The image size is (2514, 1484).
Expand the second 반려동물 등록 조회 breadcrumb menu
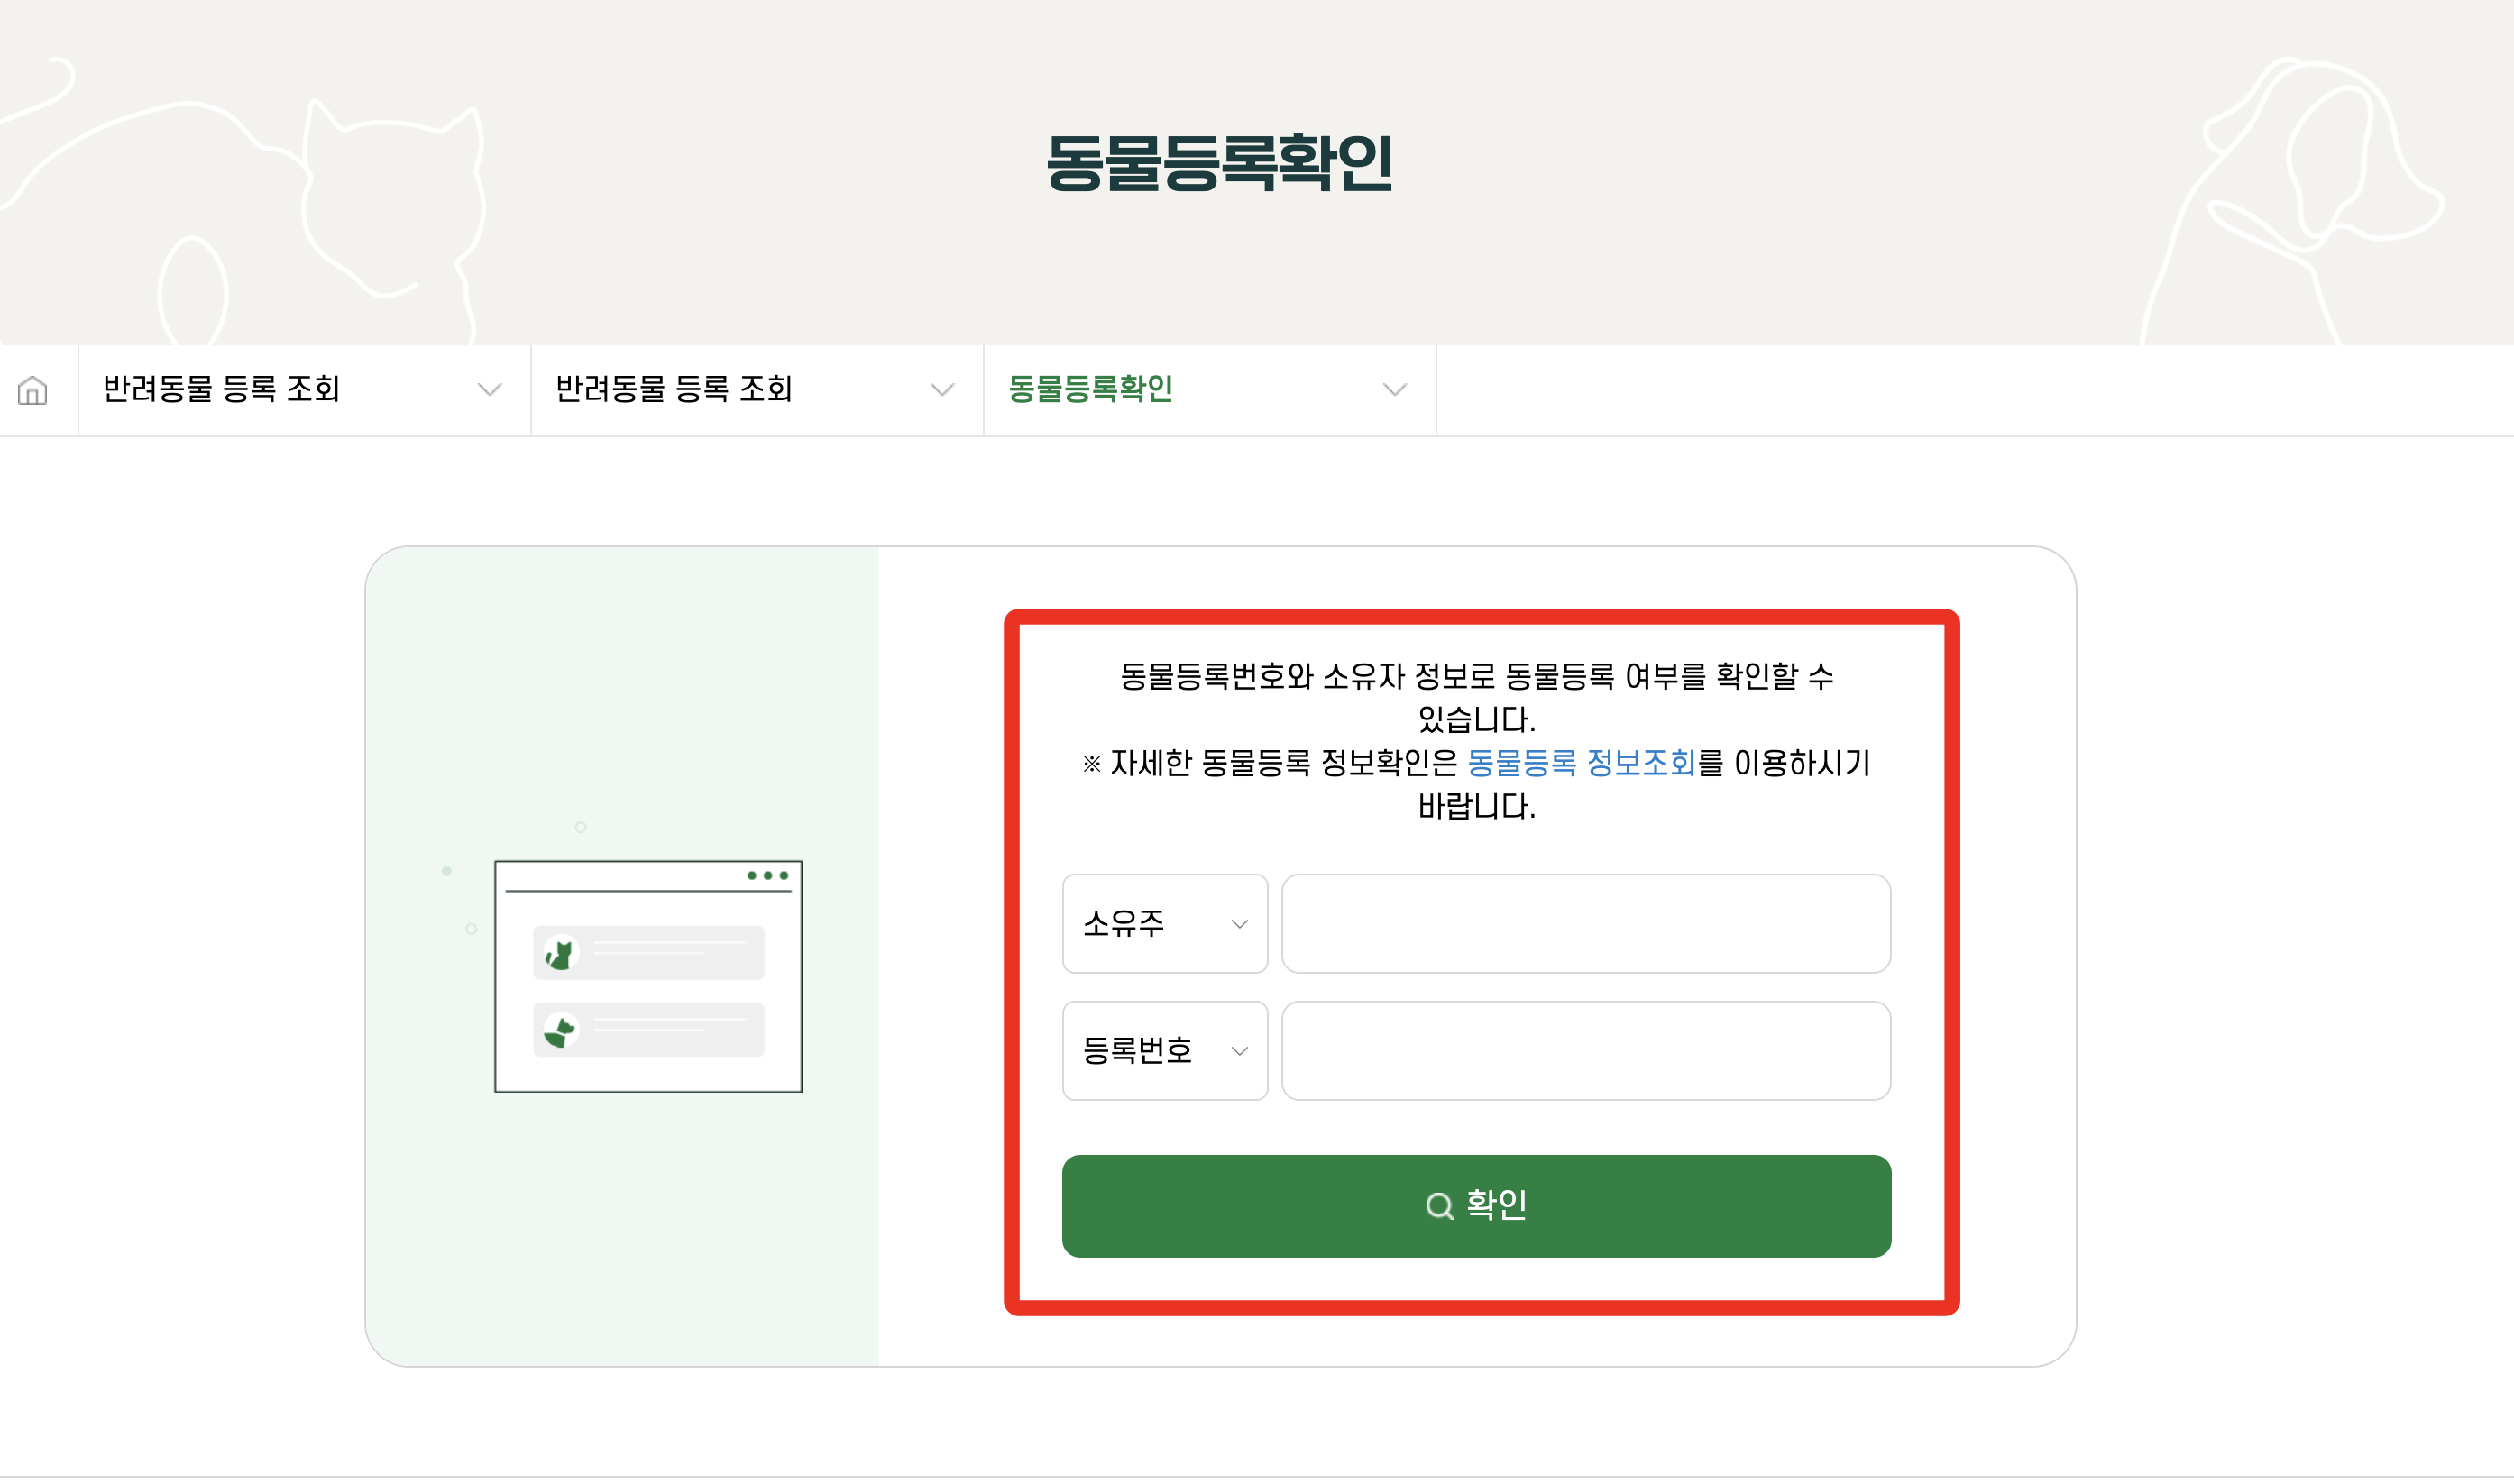point(941,390)
